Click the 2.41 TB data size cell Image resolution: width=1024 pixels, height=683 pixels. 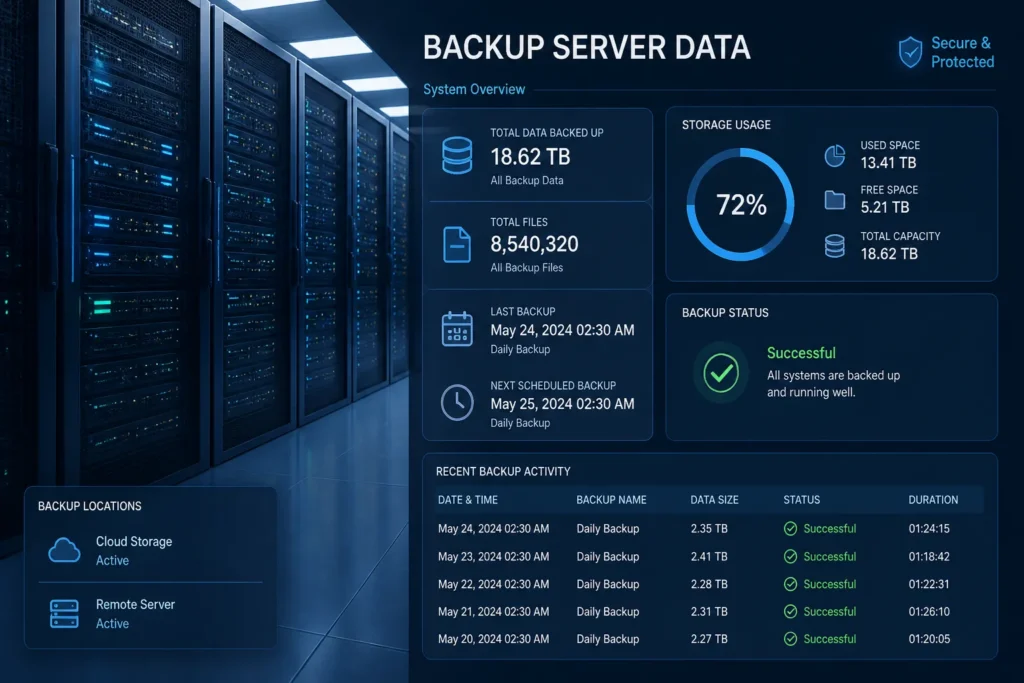pyautogui.click(x=709, y=556)
